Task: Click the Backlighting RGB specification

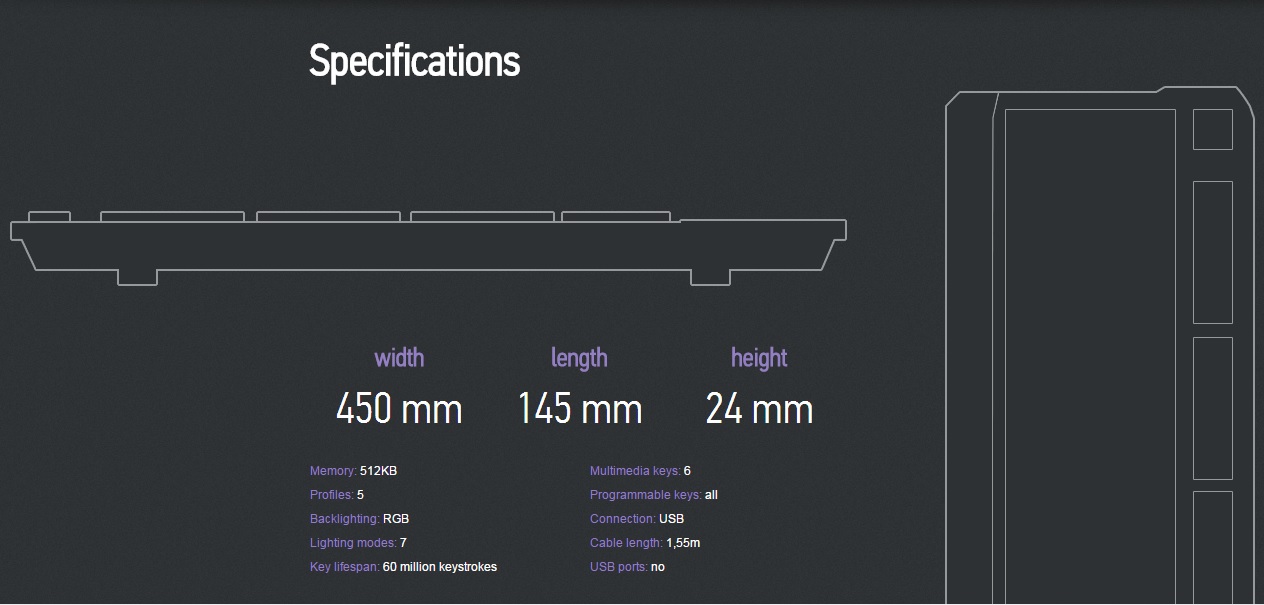Action: (x=359, y=519)
